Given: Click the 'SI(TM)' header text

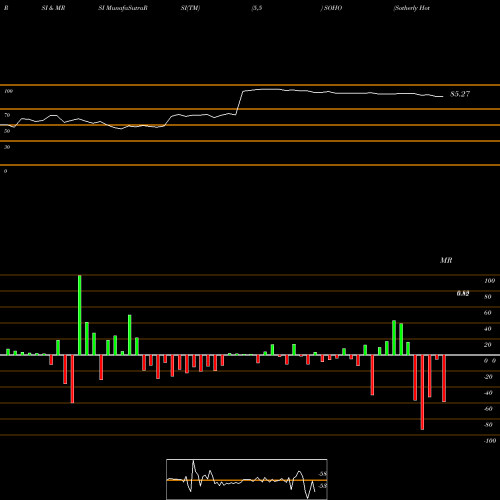Looking at the screenshot, I should pyautogui.click(x=190, y=8).
